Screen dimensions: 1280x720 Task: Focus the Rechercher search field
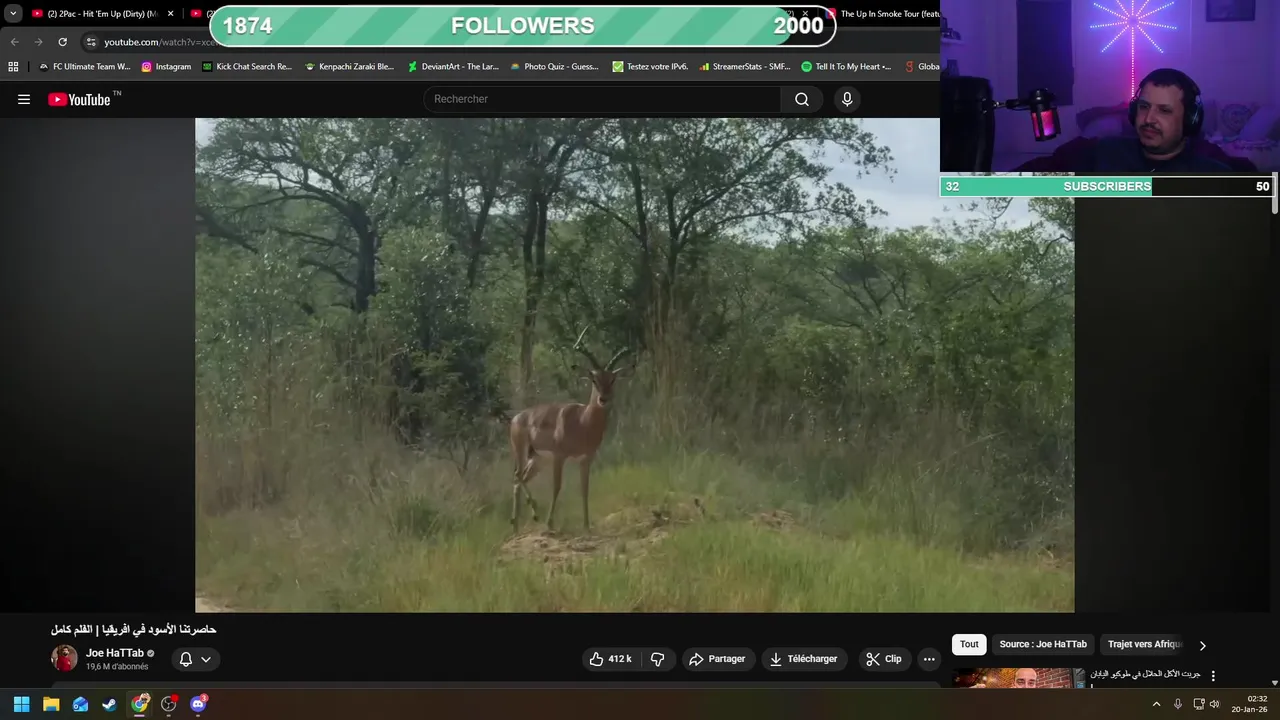603,99
